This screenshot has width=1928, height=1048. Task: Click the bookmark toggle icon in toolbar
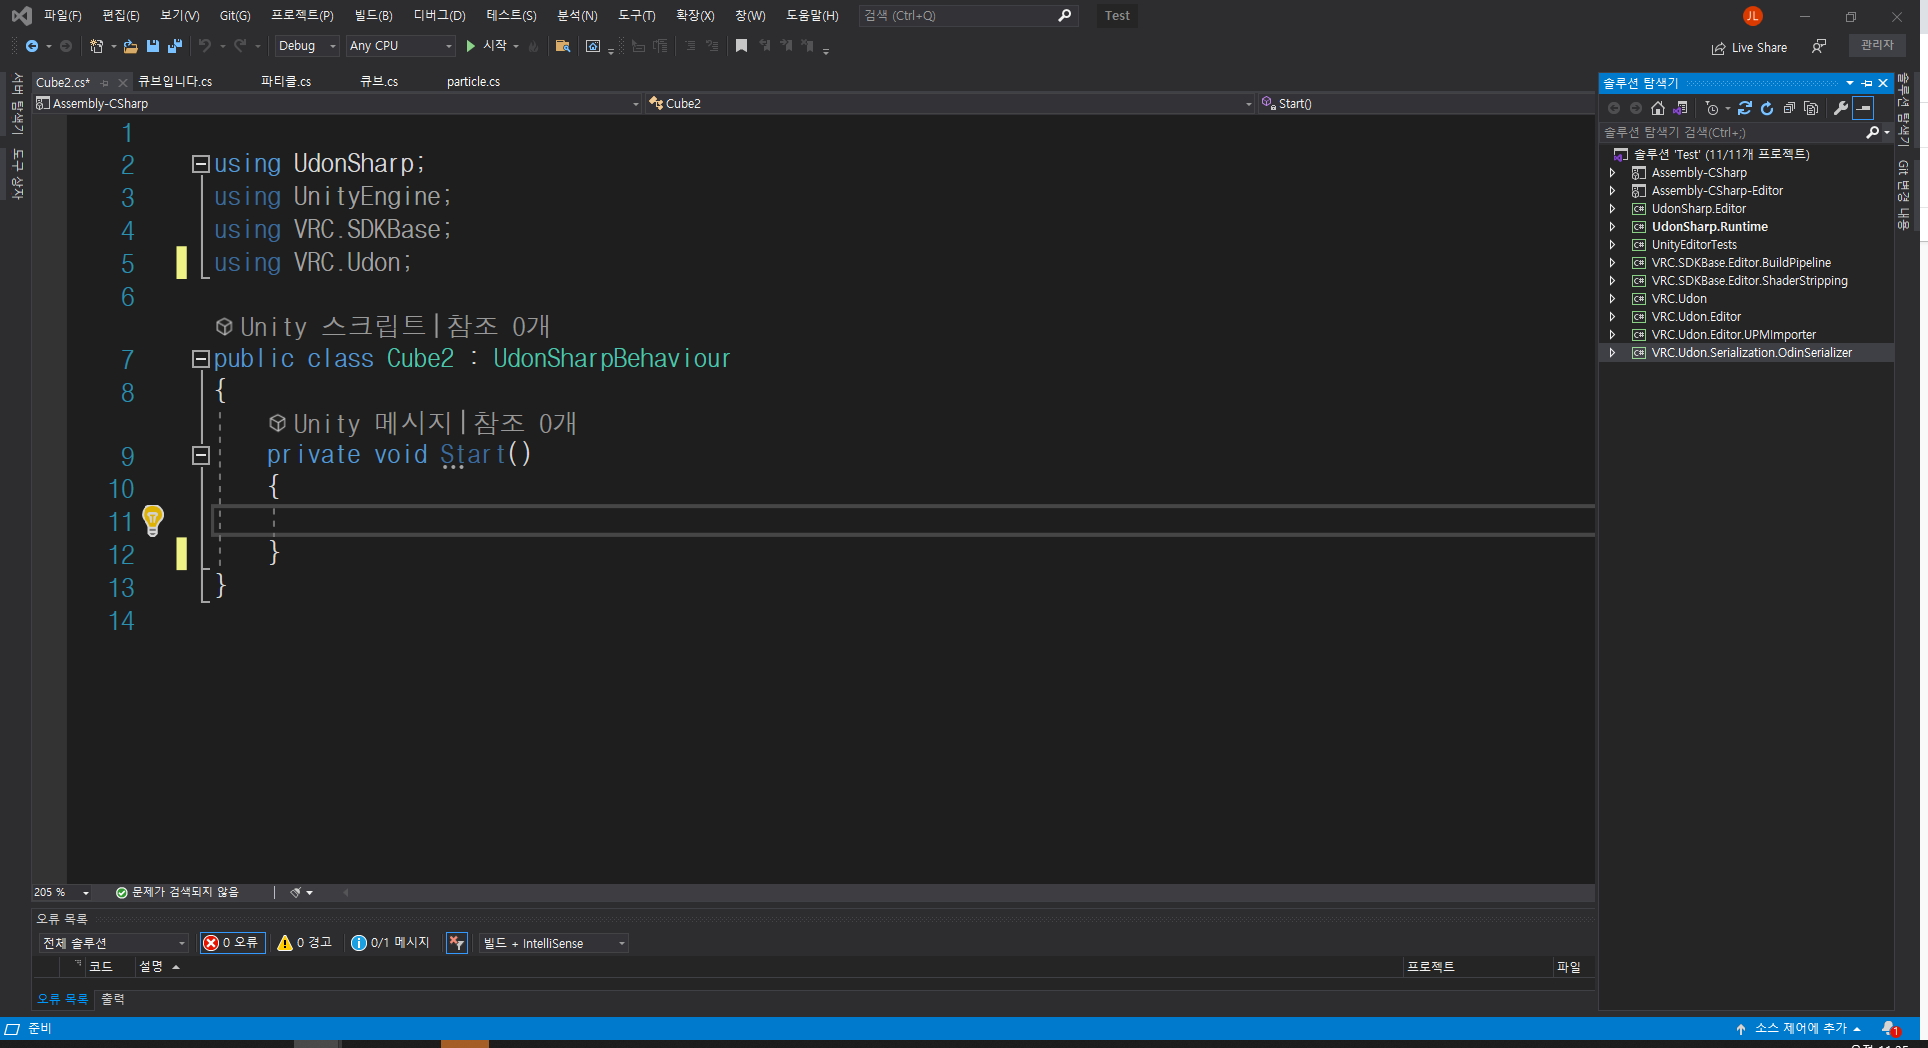click(741, 46)
